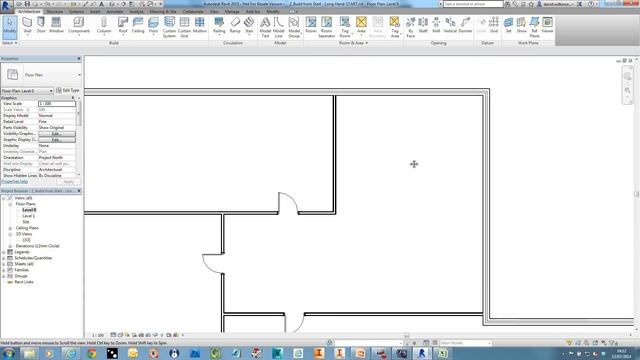Expand the Families tree node
This screenshot has width=640, height=360.
4,270
